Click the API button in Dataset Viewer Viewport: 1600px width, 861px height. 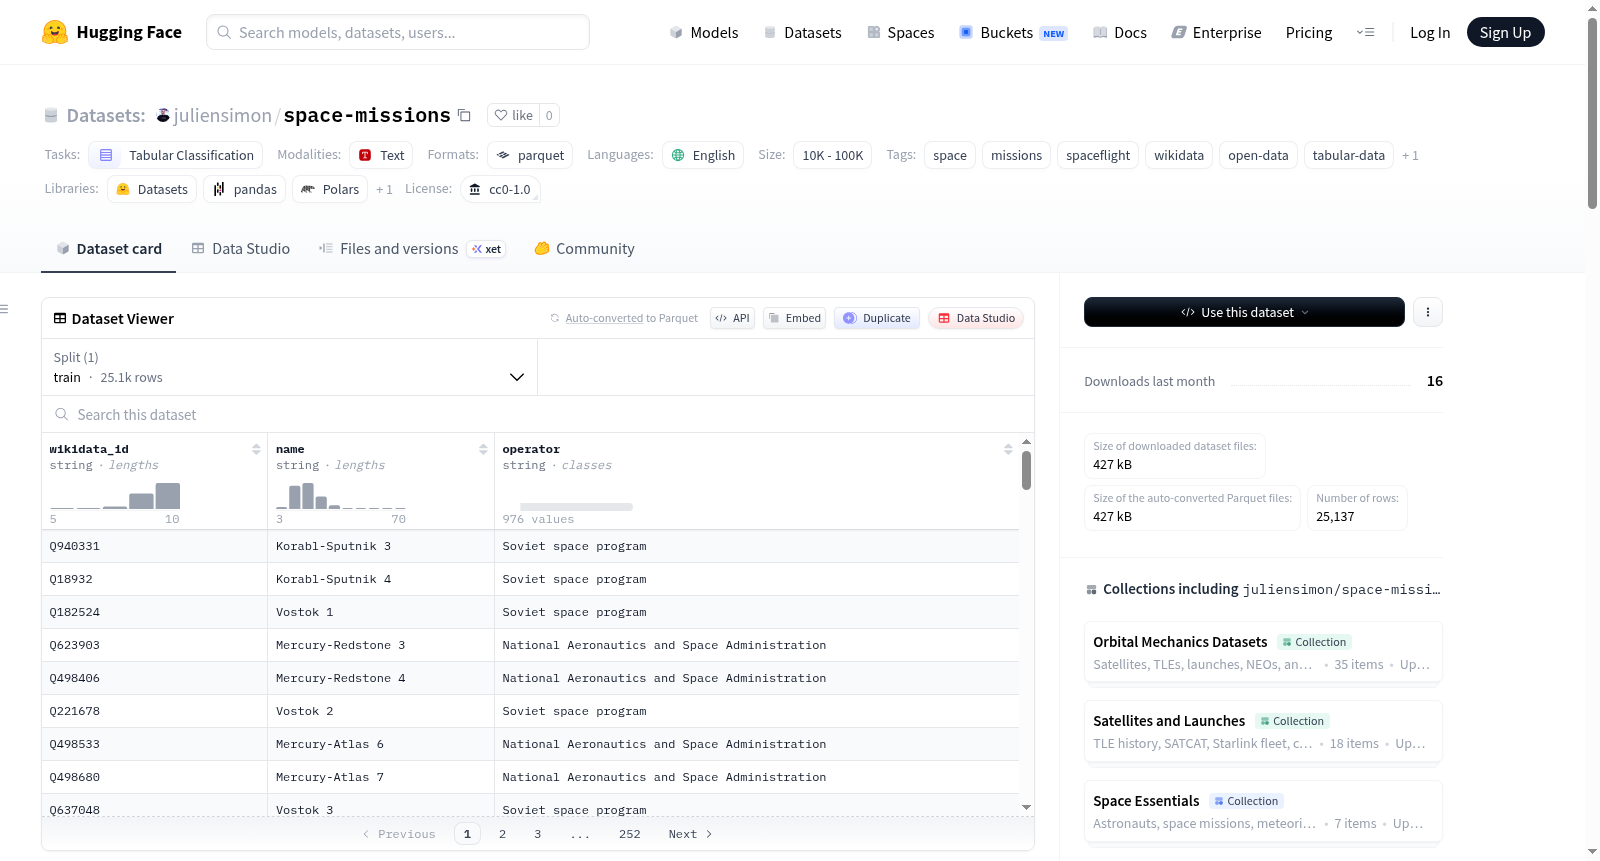pos(732,318)
